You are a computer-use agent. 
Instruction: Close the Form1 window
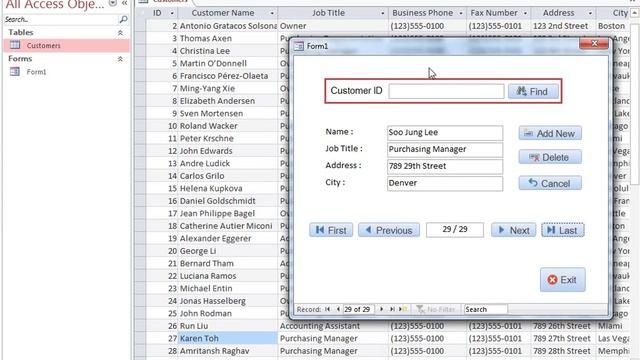pos(594,43)
